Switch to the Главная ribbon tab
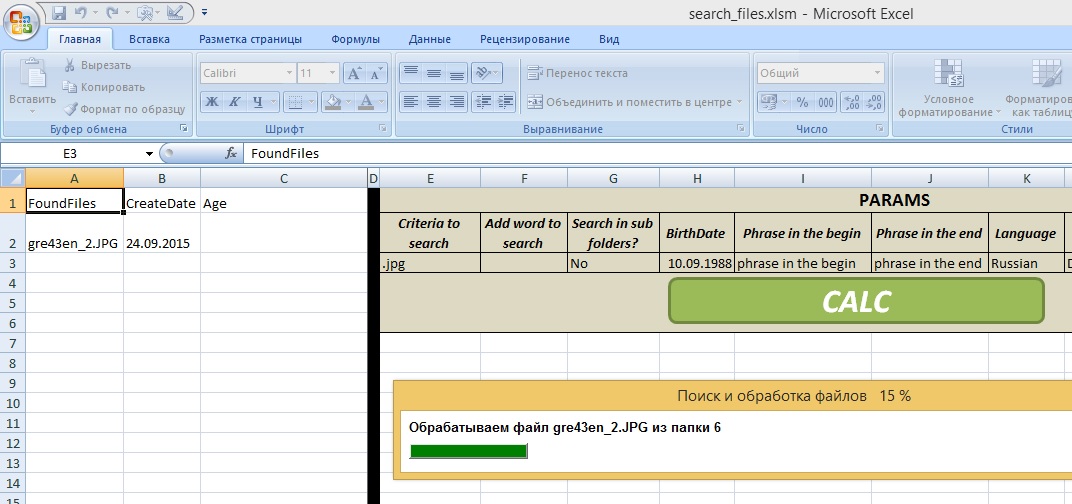Screen dimensions: 1072x504 click(x=80, y=39)
